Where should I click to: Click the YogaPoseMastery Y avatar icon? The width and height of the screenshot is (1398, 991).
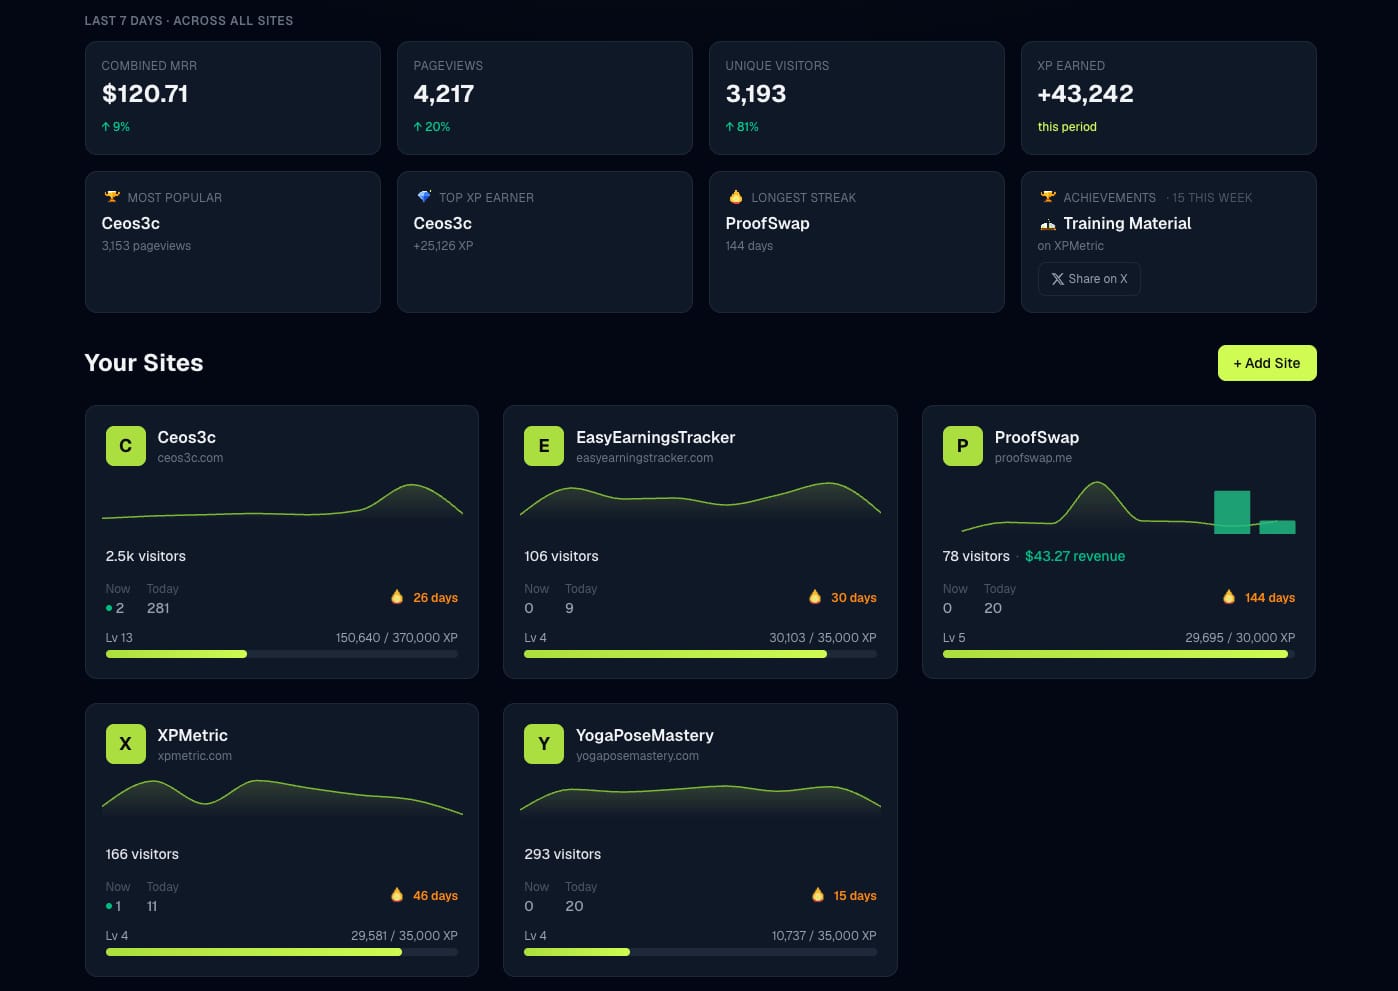pos(544,744)
